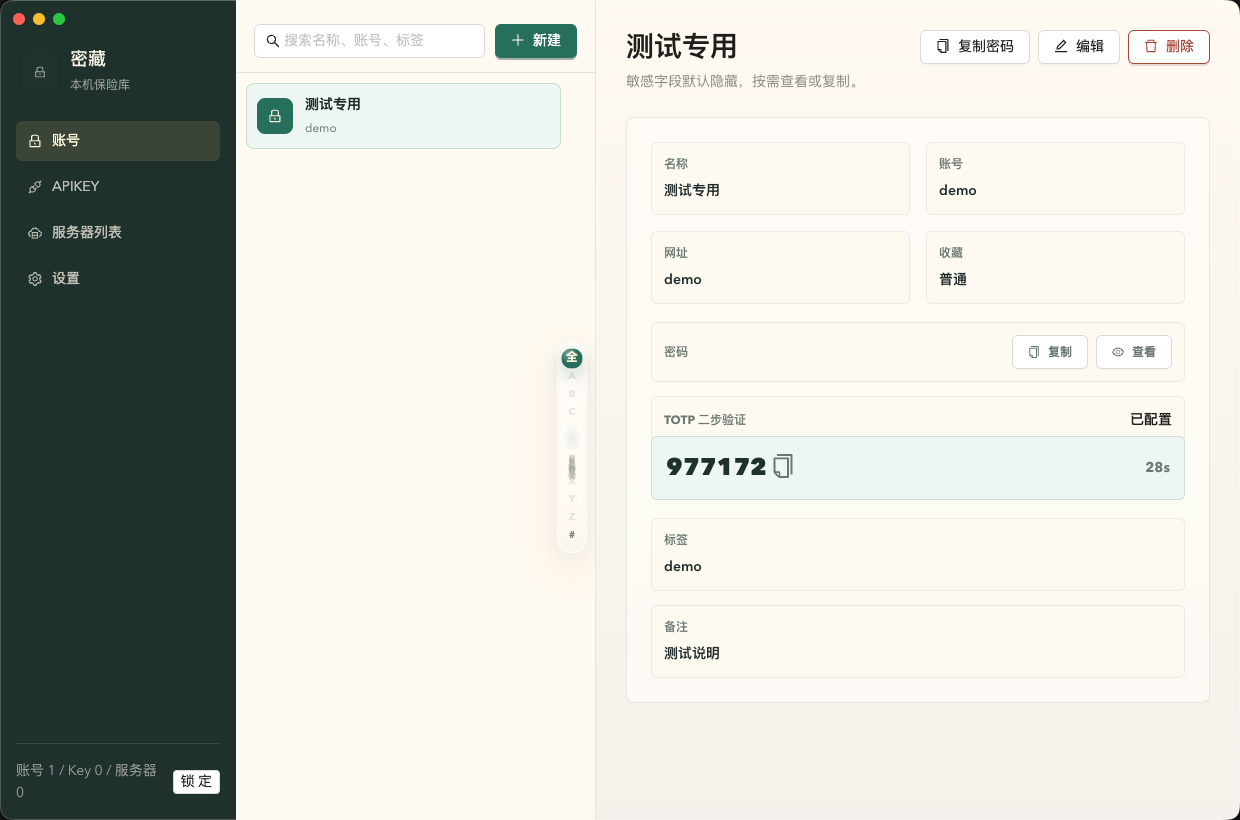Click 复制密码 in the header

pyautogui.click(x=975, y=47)
